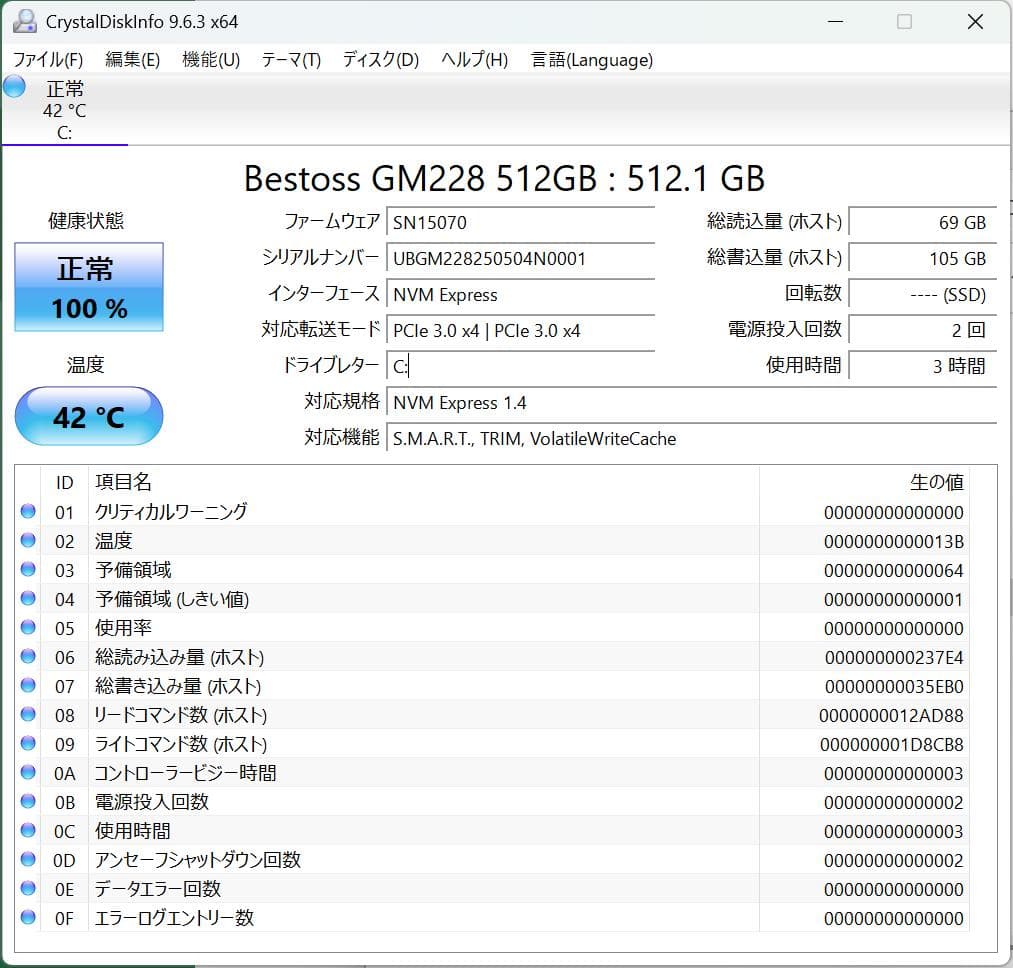Open the 機能(U) menu

[x=211, y=60]
